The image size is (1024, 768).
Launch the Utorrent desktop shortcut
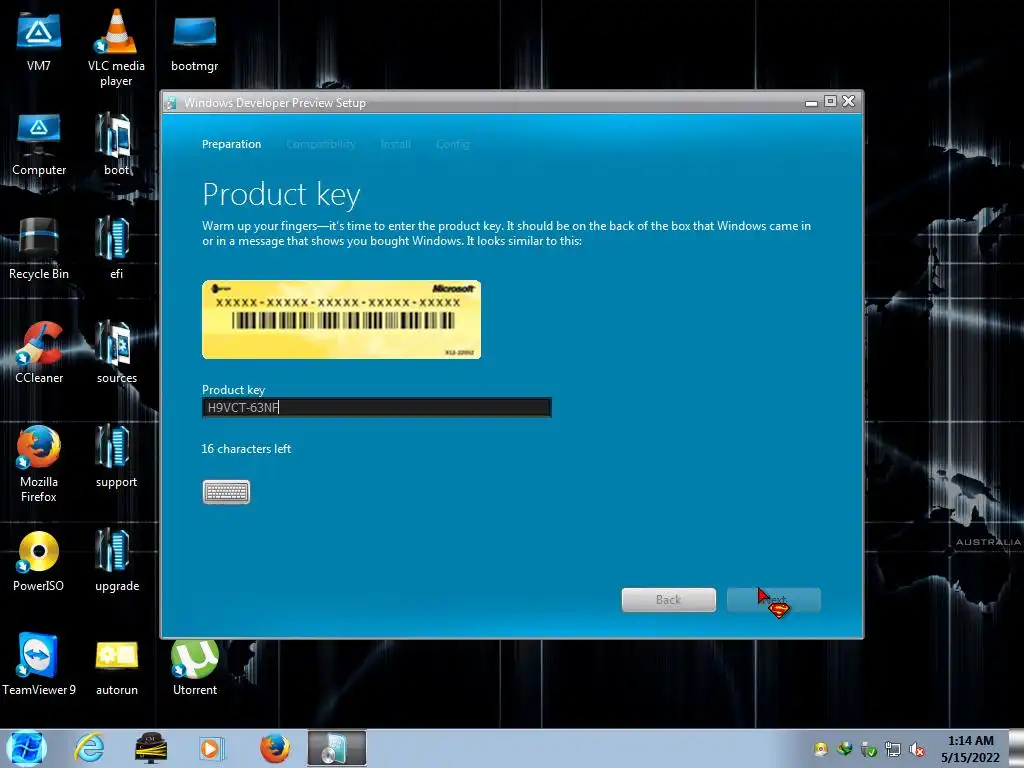click(195, 666)
